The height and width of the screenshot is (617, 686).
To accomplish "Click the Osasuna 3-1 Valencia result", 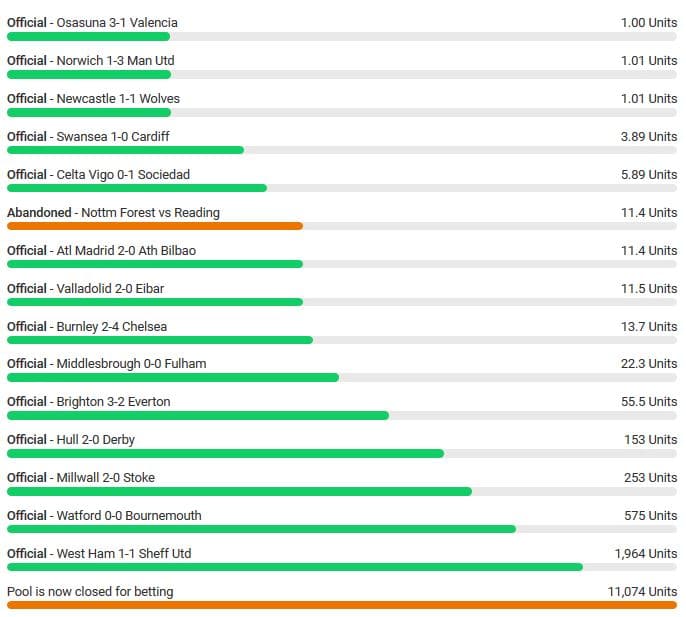I will click(92, 22).
